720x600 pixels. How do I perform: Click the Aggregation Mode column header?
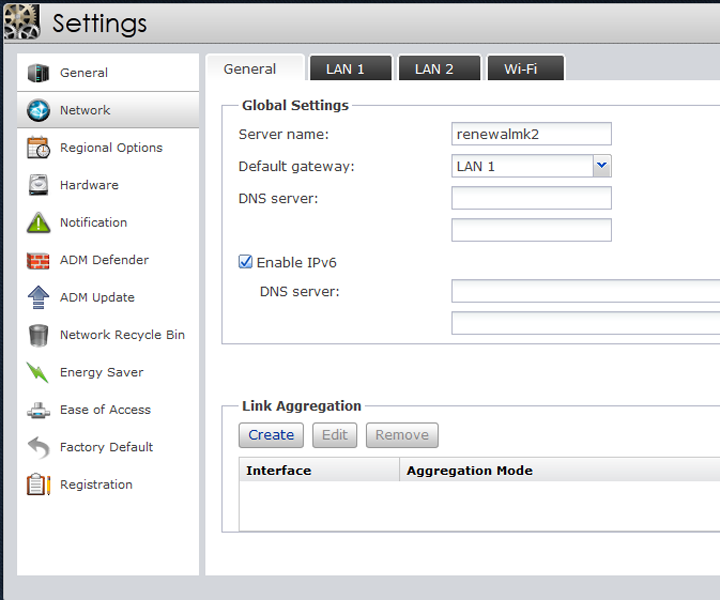pyautogui.click(x=469, y=471)
